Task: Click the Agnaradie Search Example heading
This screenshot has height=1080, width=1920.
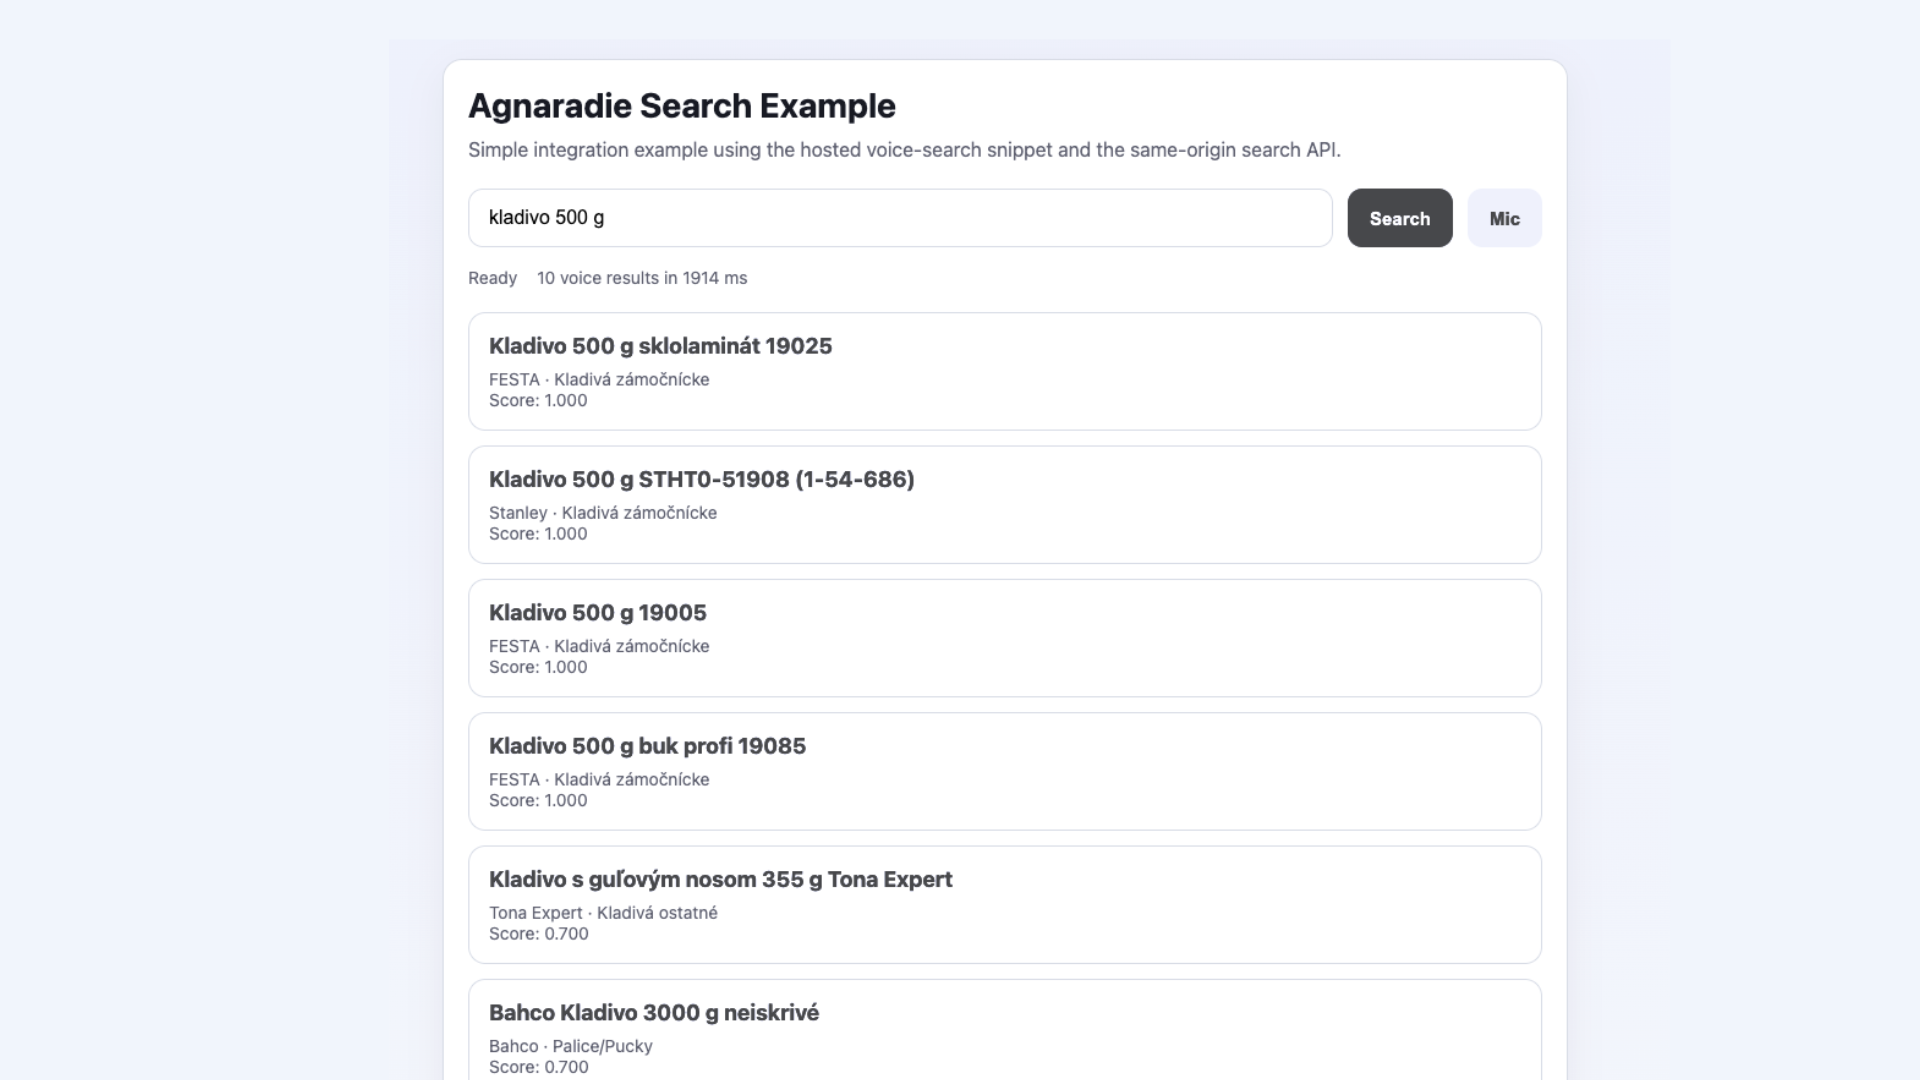Action: click(x=681, y=106)
